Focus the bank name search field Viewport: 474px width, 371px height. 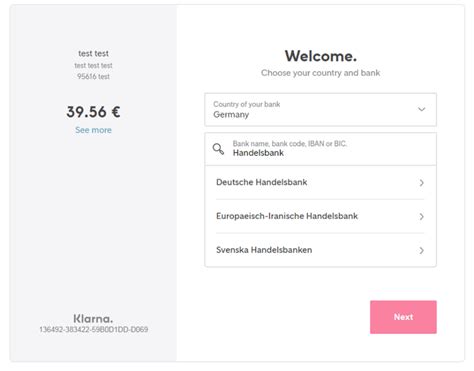click(x=320, y=149)
